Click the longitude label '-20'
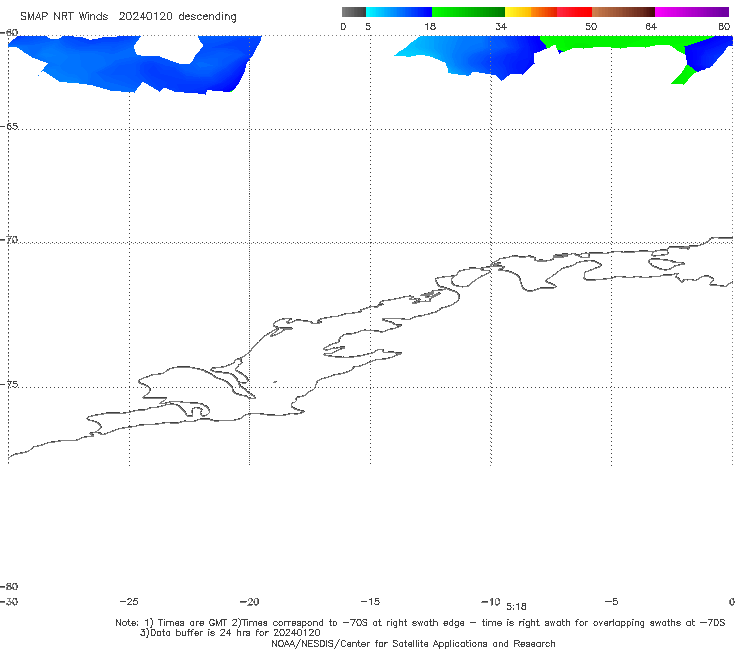 point(249,601)
